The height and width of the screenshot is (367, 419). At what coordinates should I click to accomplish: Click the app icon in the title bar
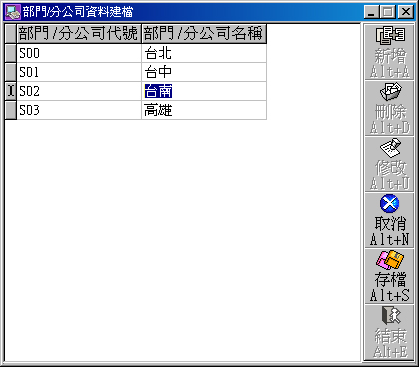click(13, 12)
